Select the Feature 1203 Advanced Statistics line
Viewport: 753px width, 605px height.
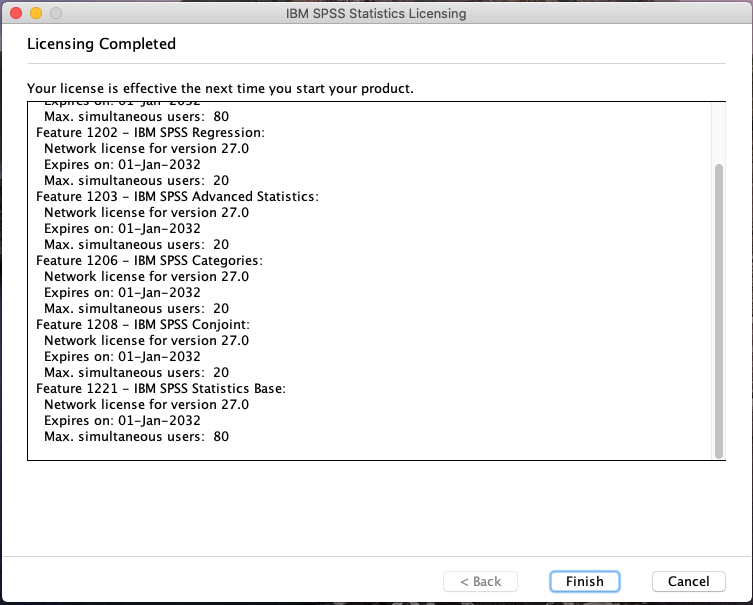coord(177,196)
